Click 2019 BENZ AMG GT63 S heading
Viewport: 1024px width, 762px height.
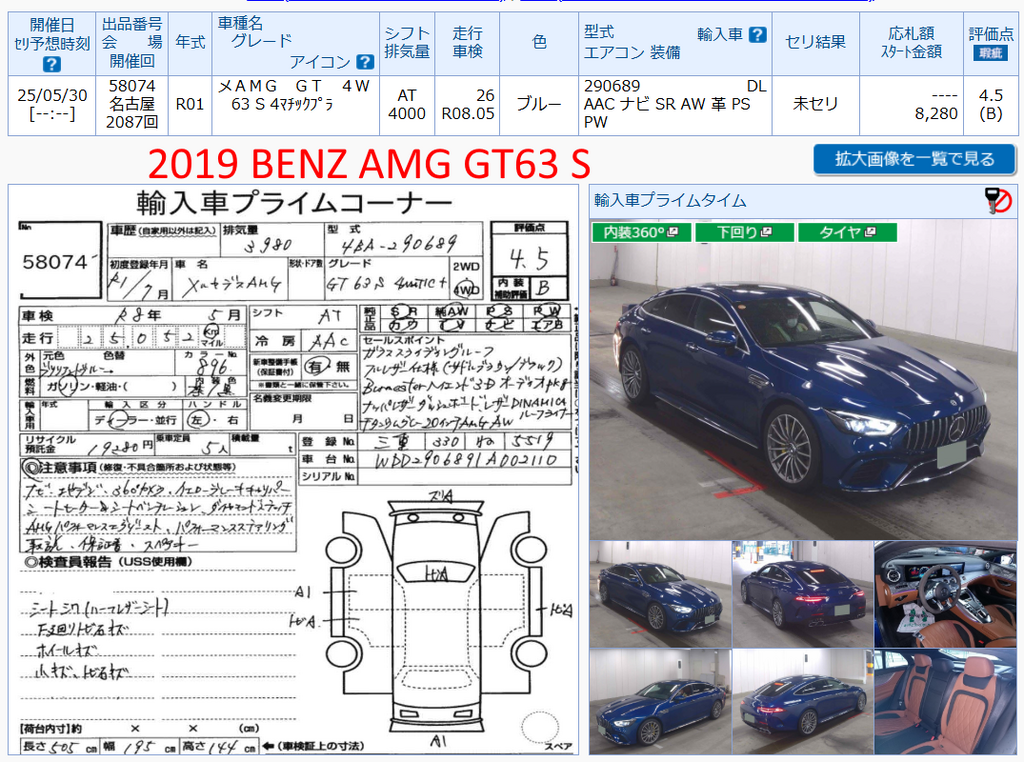(369, 163)
